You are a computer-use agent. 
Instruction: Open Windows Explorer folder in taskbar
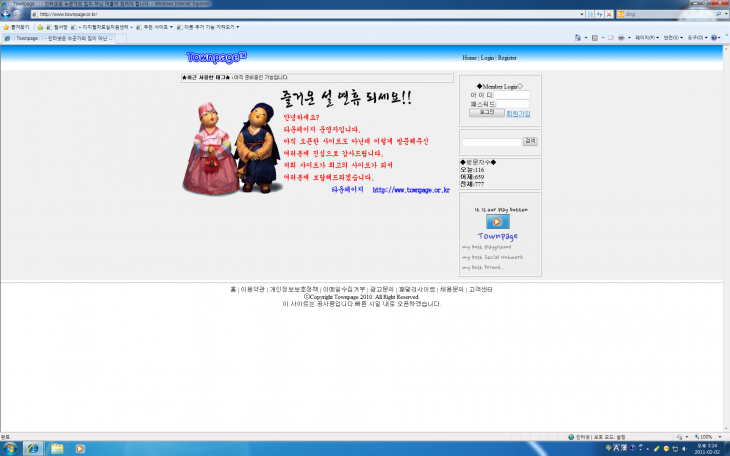57,449
